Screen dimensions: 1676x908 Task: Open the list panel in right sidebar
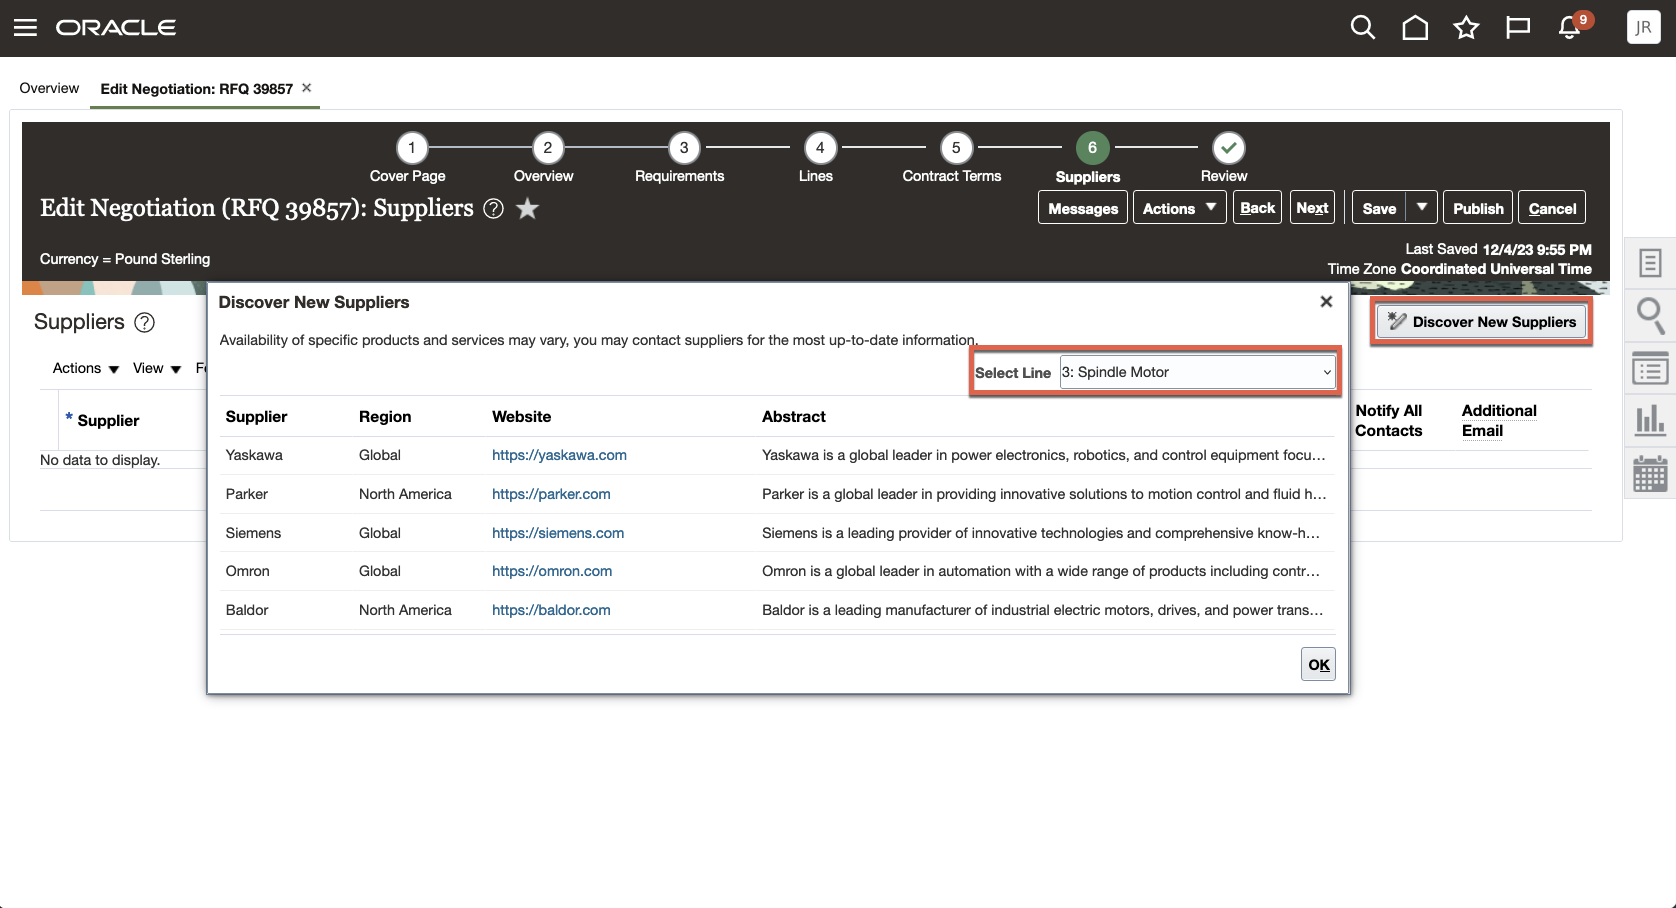[1650, 369]
